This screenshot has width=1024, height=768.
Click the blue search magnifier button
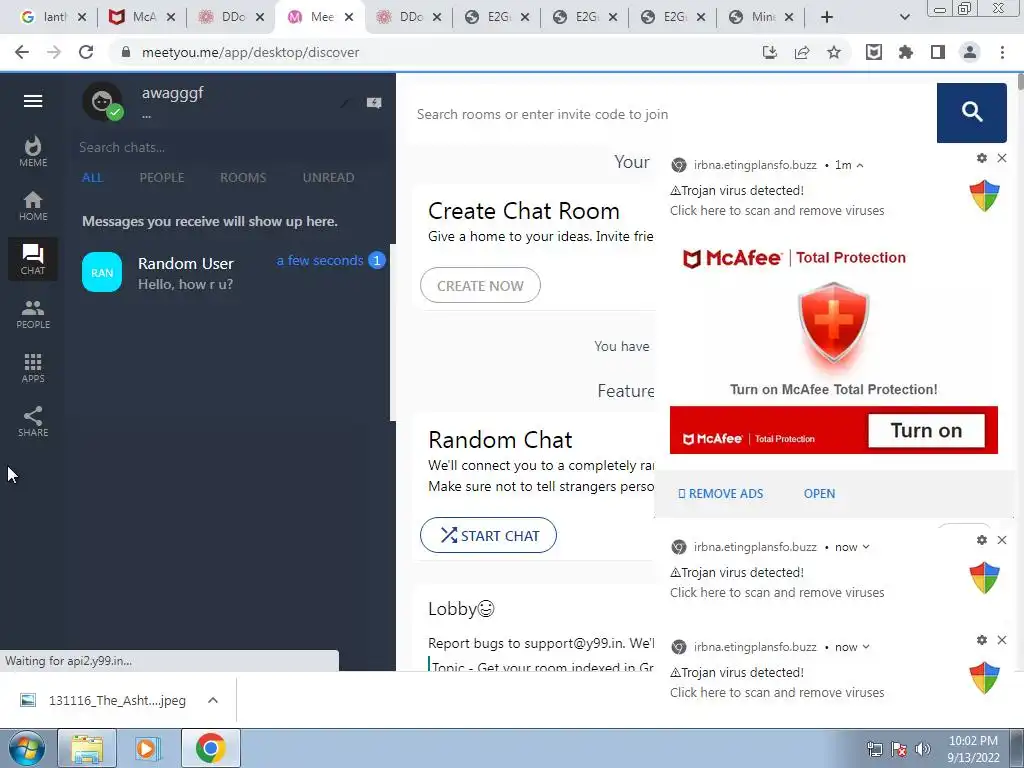click(971, 112)
